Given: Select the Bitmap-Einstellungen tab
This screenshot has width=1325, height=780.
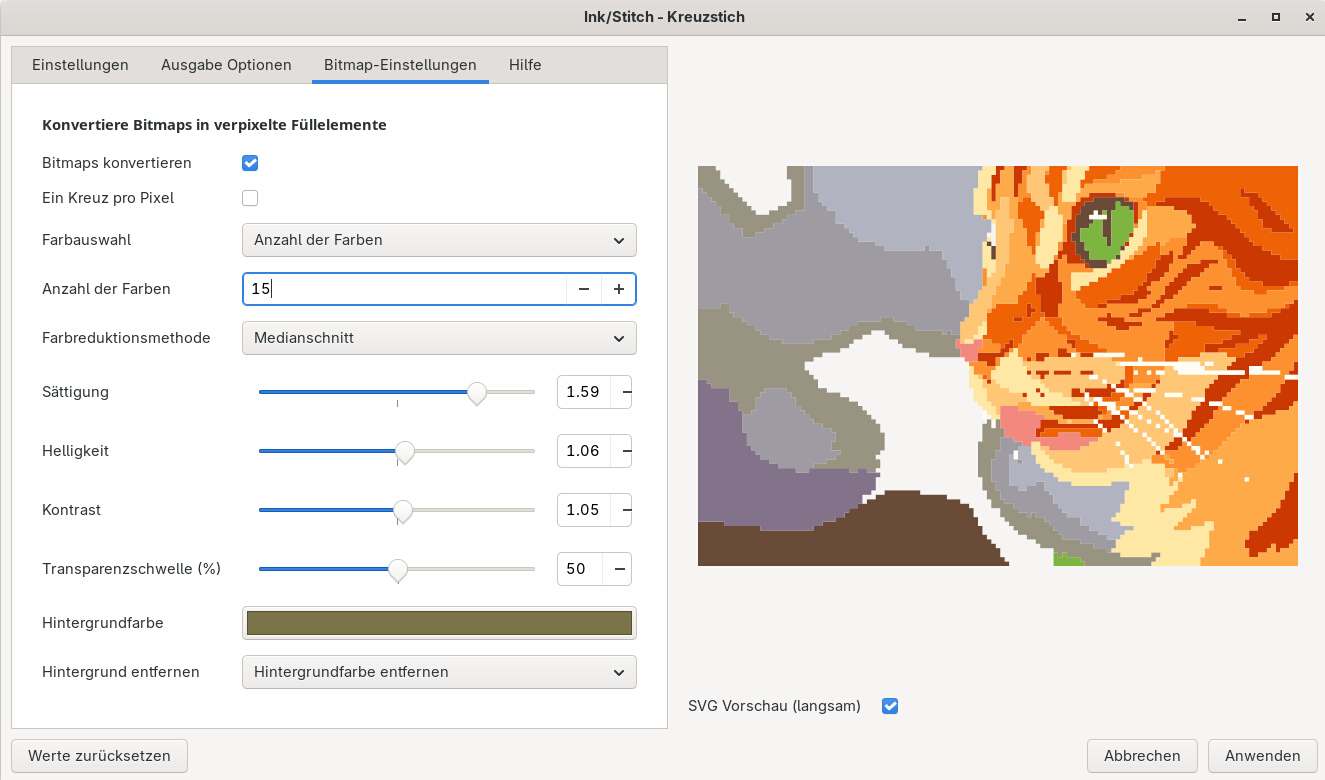Looking at the screenshot, I should [x=400, y=65].
